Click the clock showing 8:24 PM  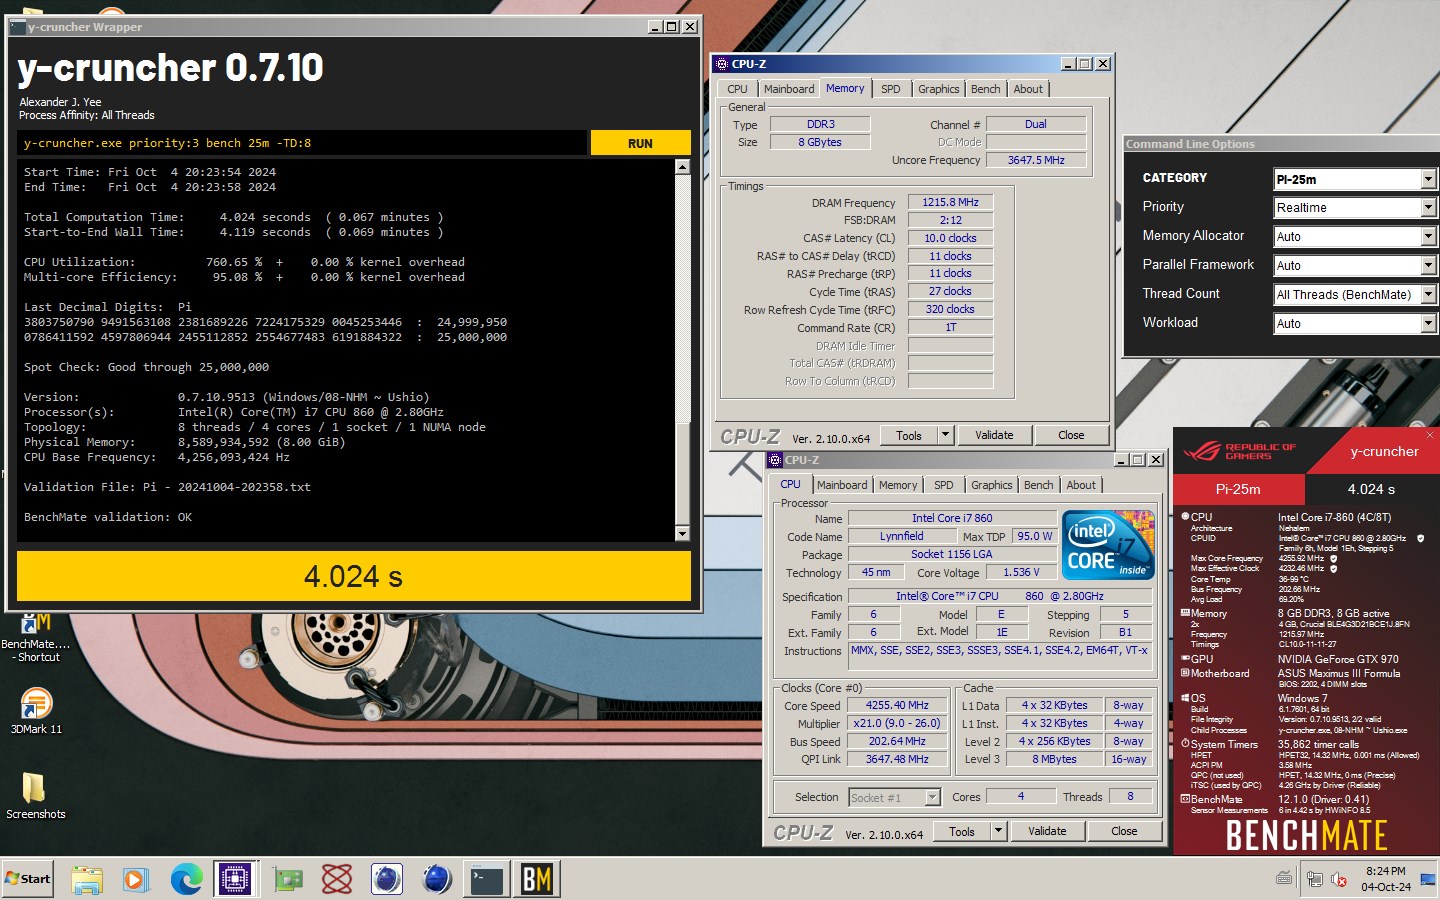tap(1385, 871)
